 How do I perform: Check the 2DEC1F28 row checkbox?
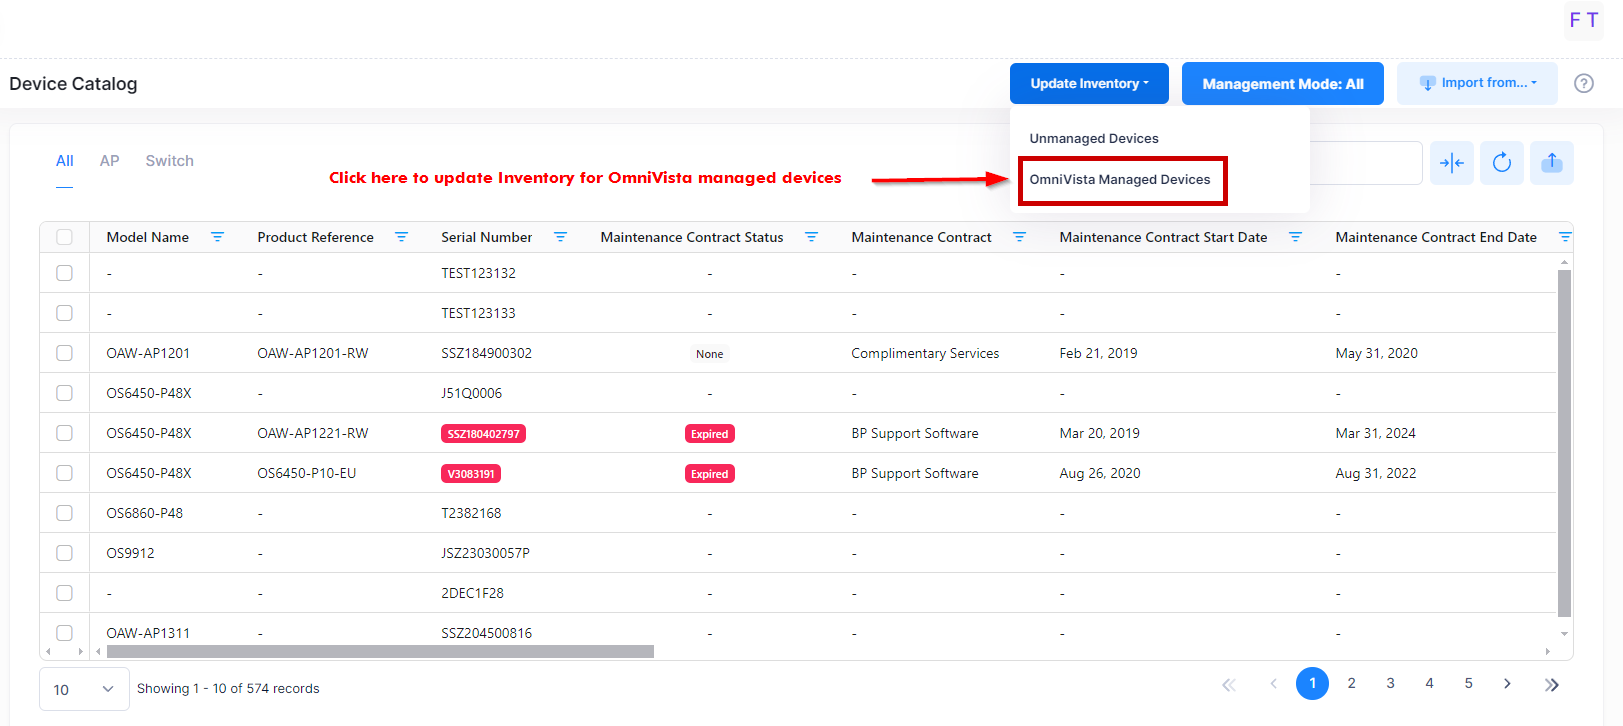tap(65, 593)
